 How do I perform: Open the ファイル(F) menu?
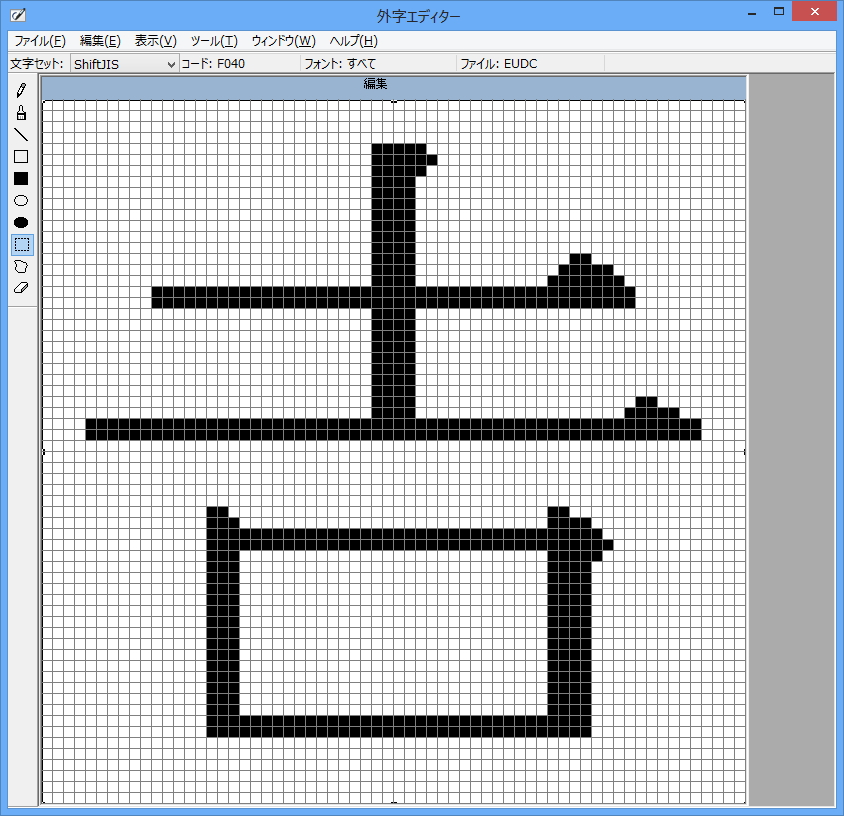point(40,41)
